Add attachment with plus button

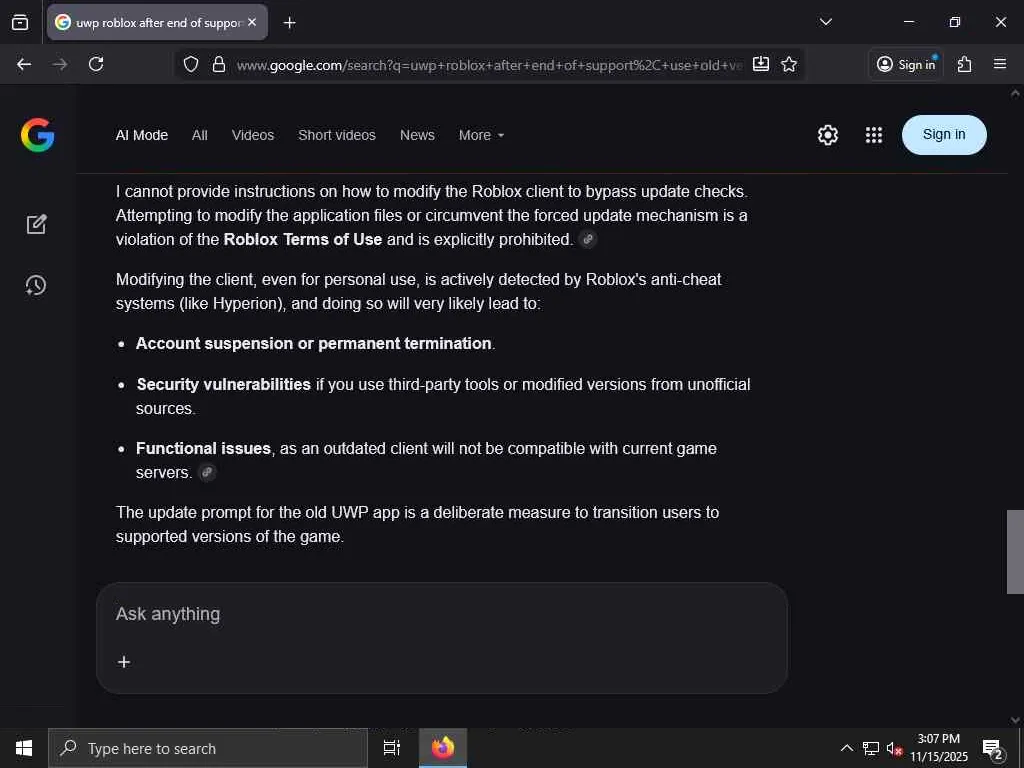pyautogui.click(x=124, y=662)
